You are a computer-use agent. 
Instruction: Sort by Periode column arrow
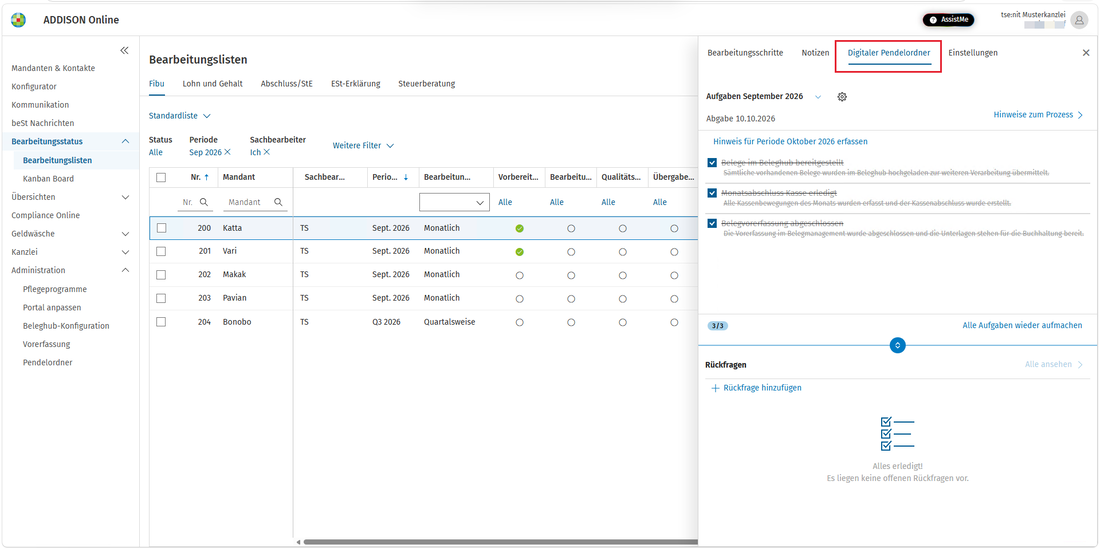tap(406, 178)
